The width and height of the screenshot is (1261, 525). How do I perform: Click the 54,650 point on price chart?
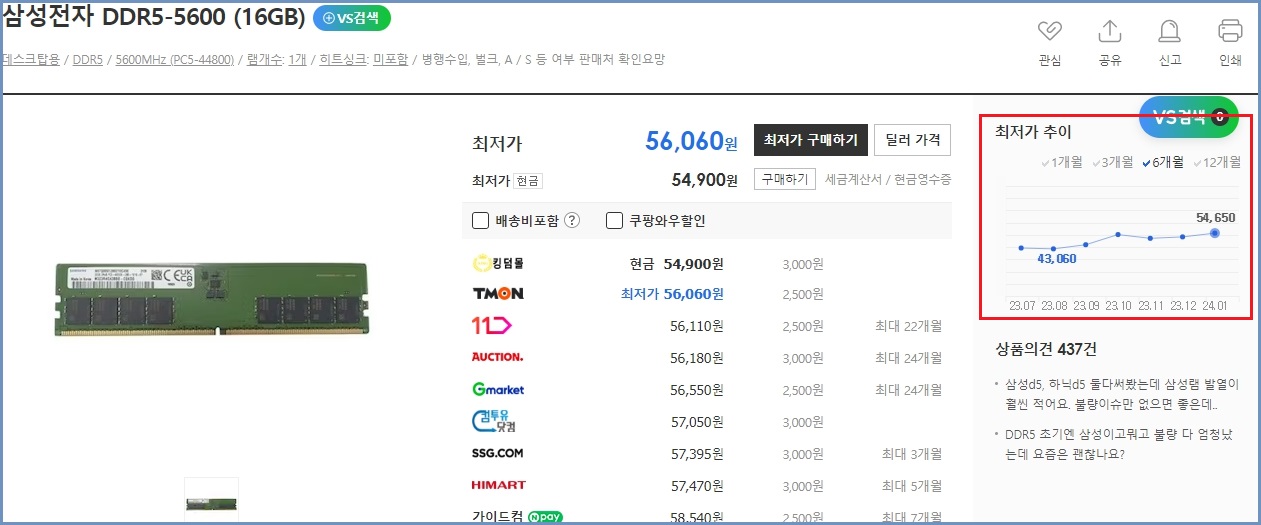click(1215, 233)
